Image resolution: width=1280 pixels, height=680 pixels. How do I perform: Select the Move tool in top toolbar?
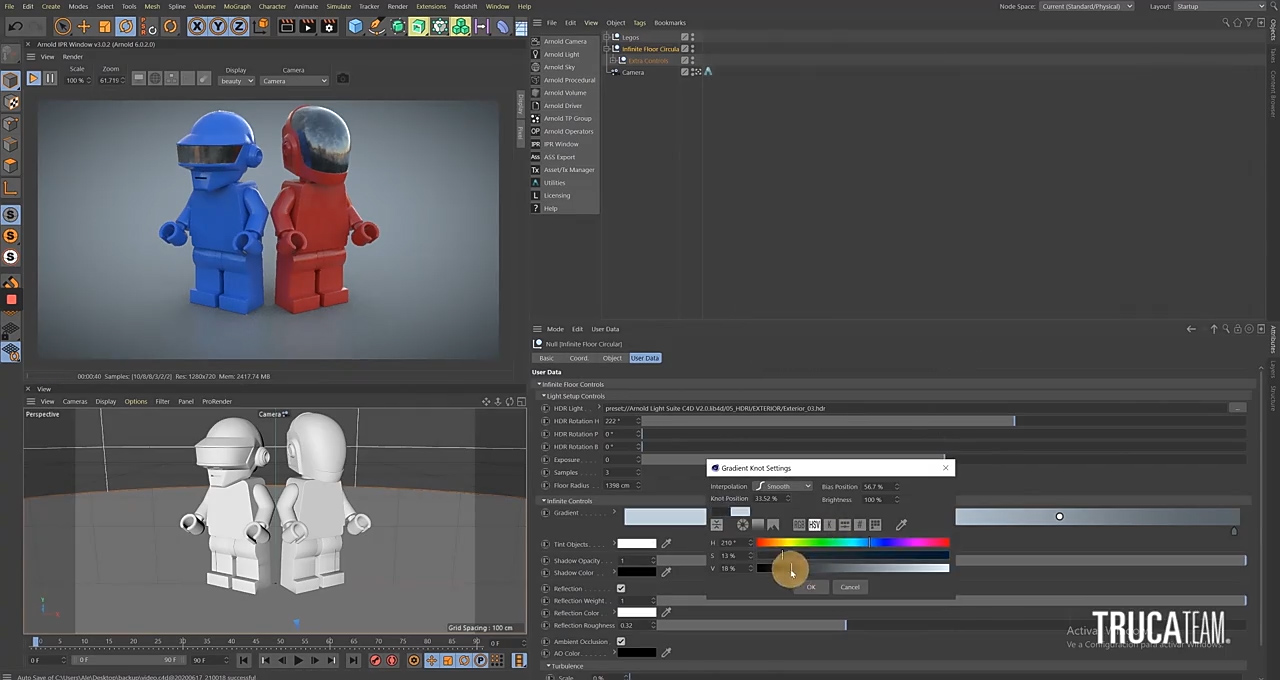[83, 27]
